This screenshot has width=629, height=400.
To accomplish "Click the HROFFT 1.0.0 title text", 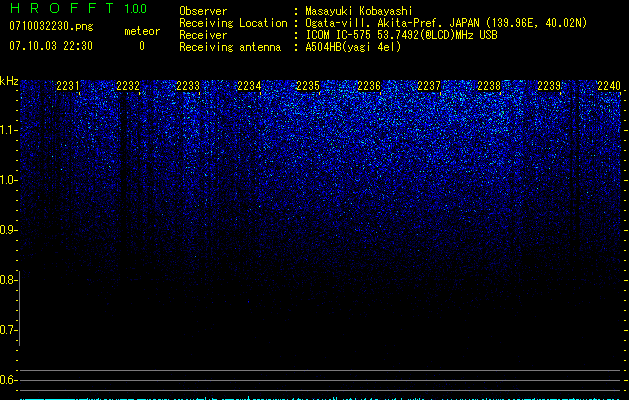I will tap(78, 8).
